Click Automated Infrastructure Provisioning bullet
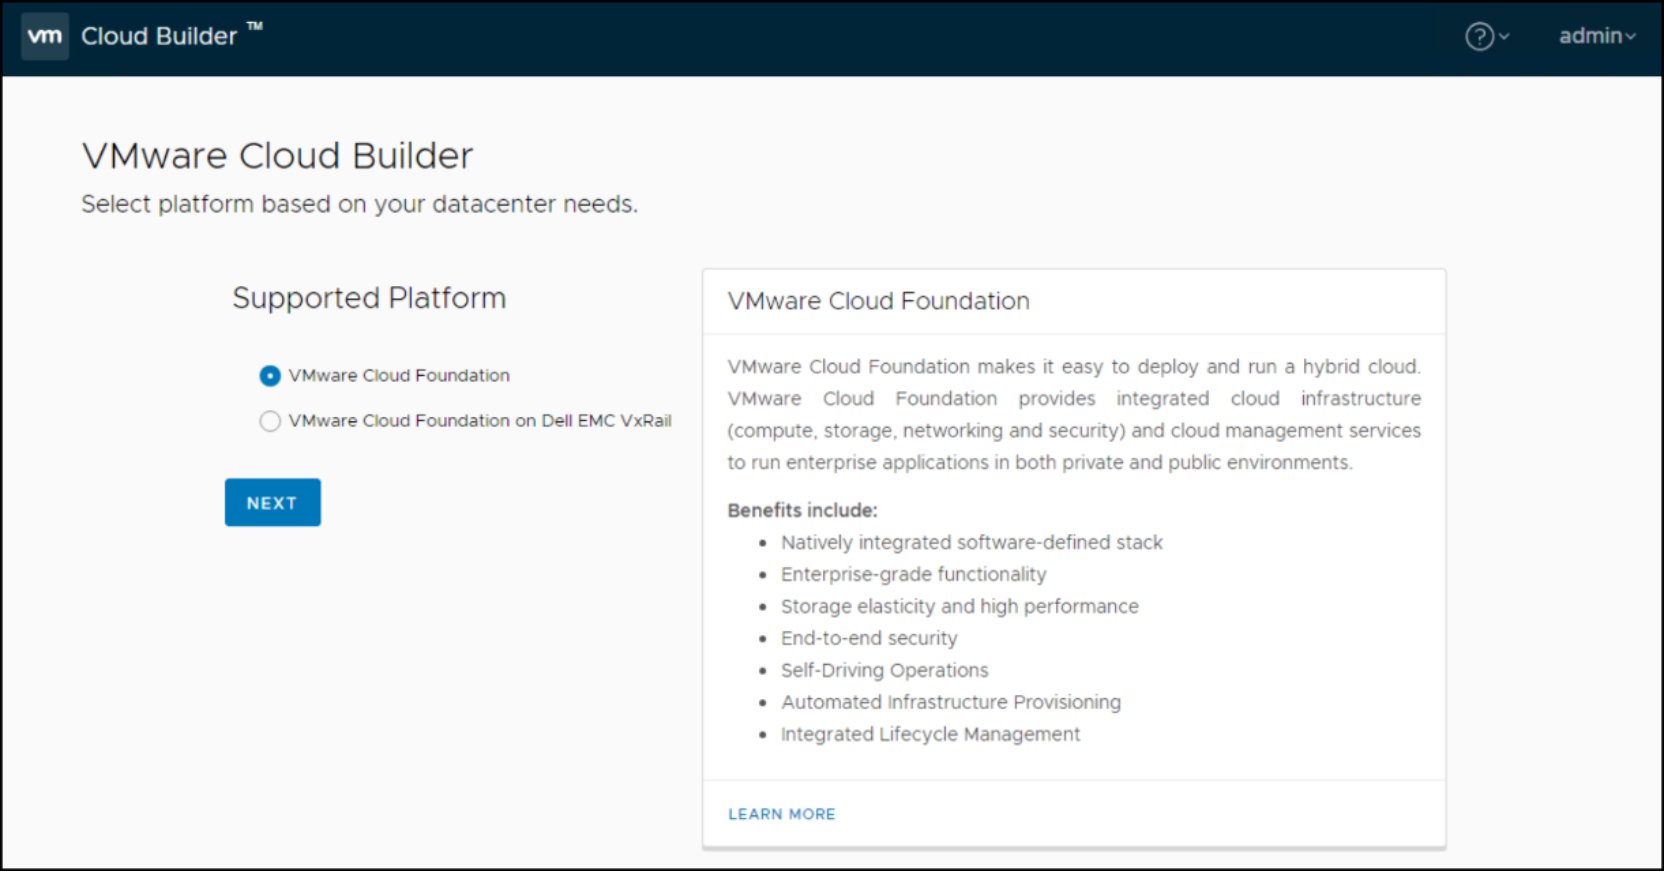Viewport: 1664px width, 872px height. click(x=950, y=702)
